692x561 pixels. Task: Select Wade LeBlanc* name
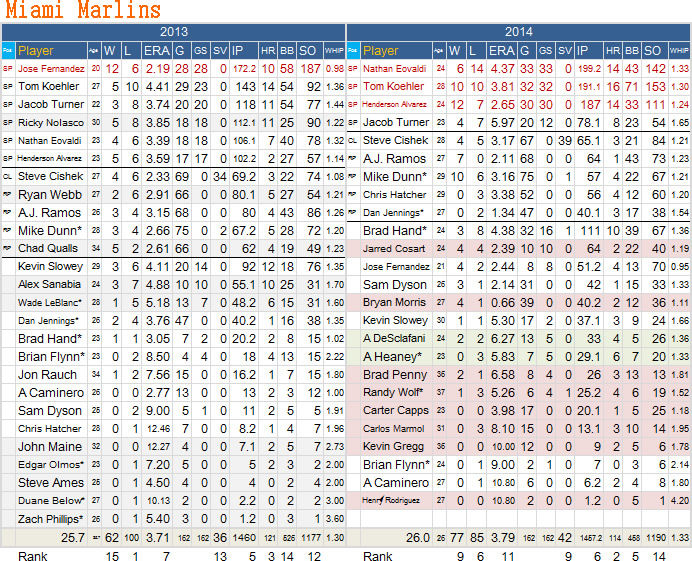tap(50, 303)
